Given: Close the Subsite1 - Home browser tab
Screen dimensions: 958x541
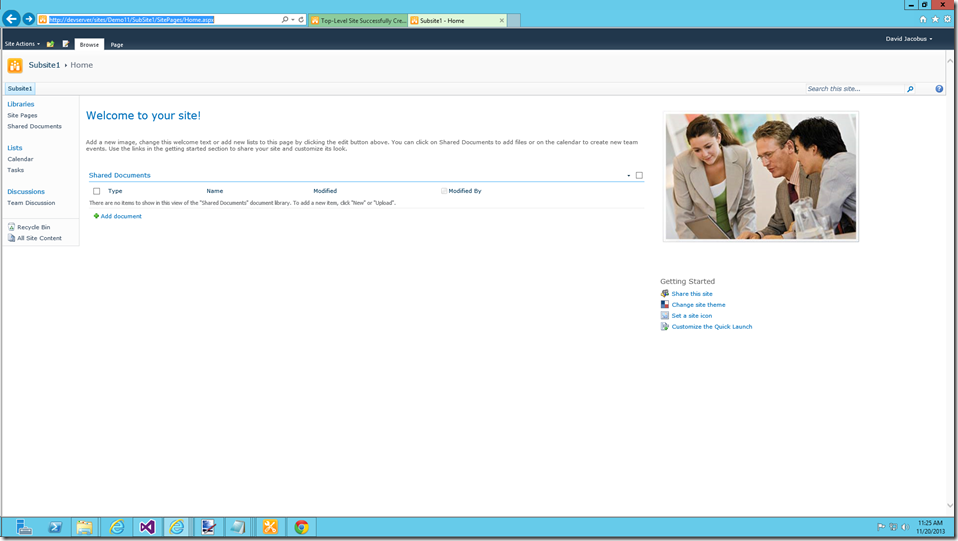Looking at the screenshot, I should (x=502, y=20).
